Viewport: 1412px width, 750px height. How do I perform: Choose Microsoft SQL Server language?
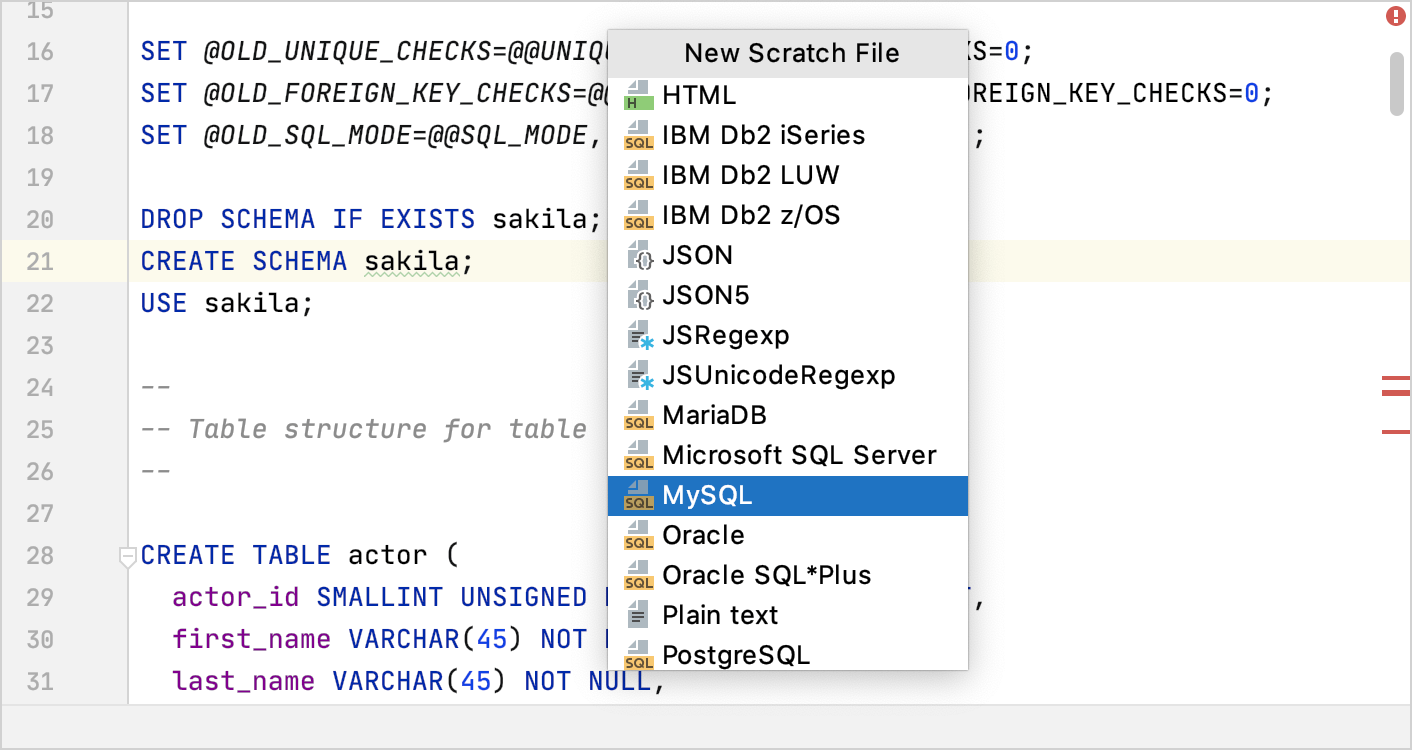point(798,456)
